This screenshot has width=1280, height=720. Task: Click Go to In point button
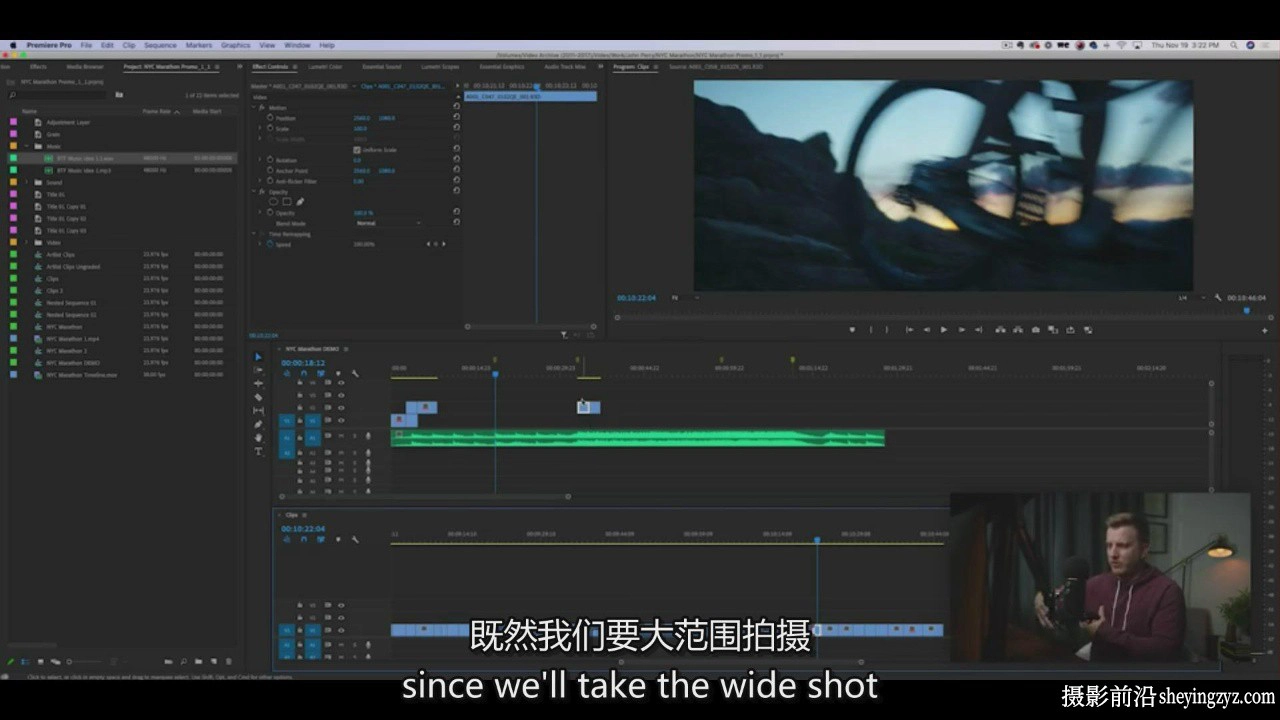click(x=908, y=330)
